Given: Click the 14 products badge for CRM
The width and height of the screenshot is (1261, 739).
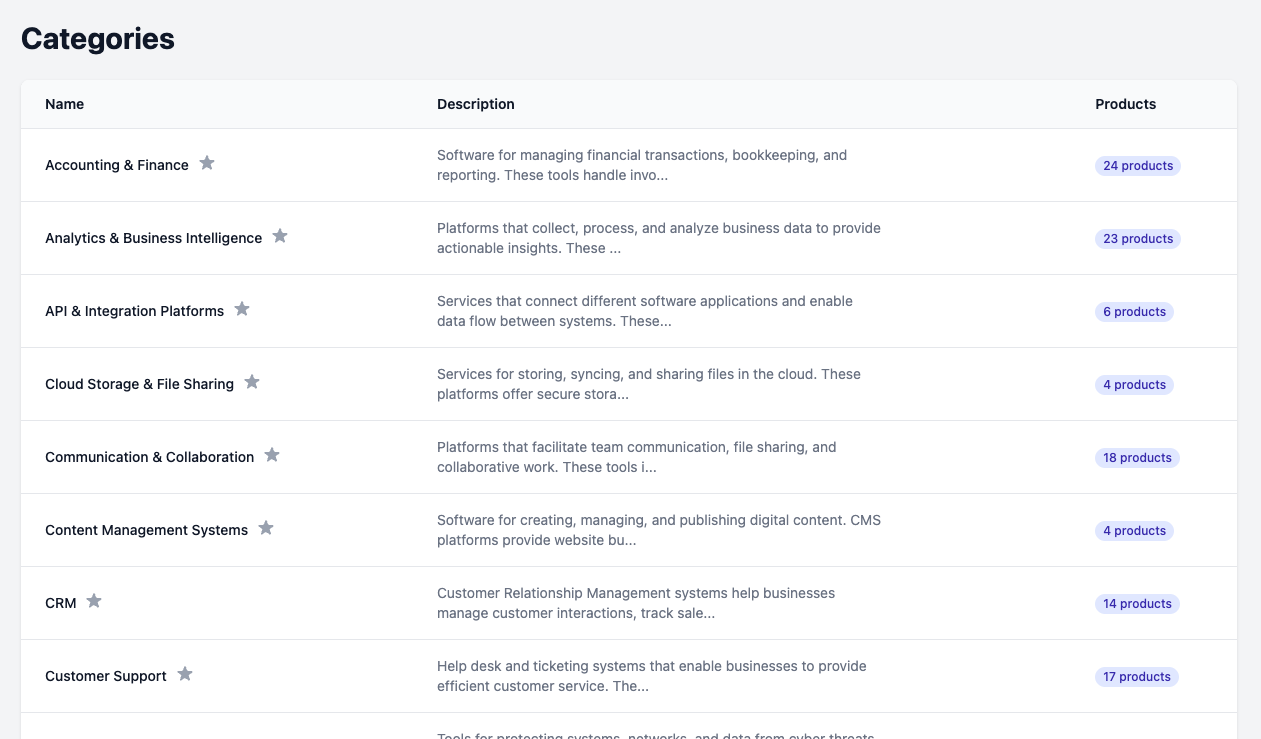Looking at the screenshot, I should (x=1137, y=603).
